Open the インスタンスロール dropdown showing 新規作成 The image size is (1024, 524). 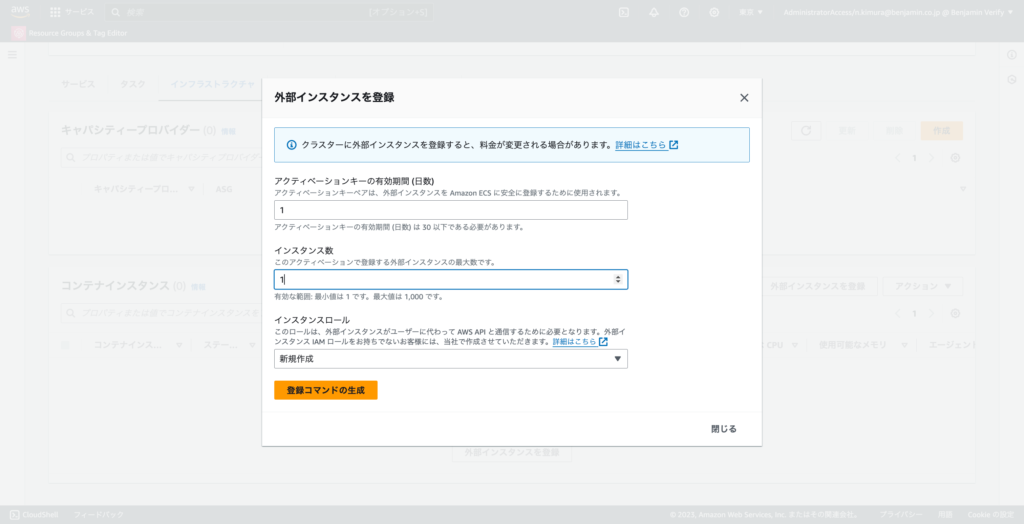451,359
